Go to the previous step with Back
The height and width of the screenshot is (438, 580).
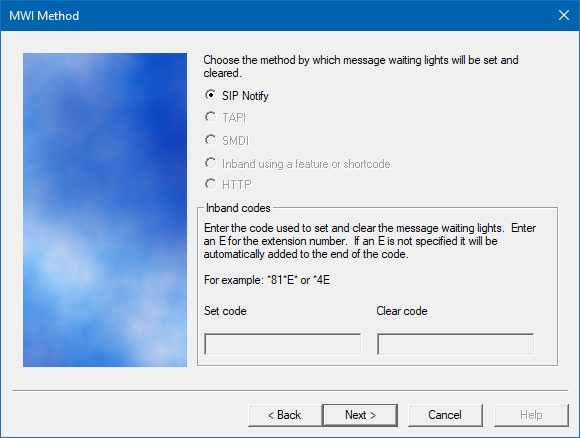285,415
